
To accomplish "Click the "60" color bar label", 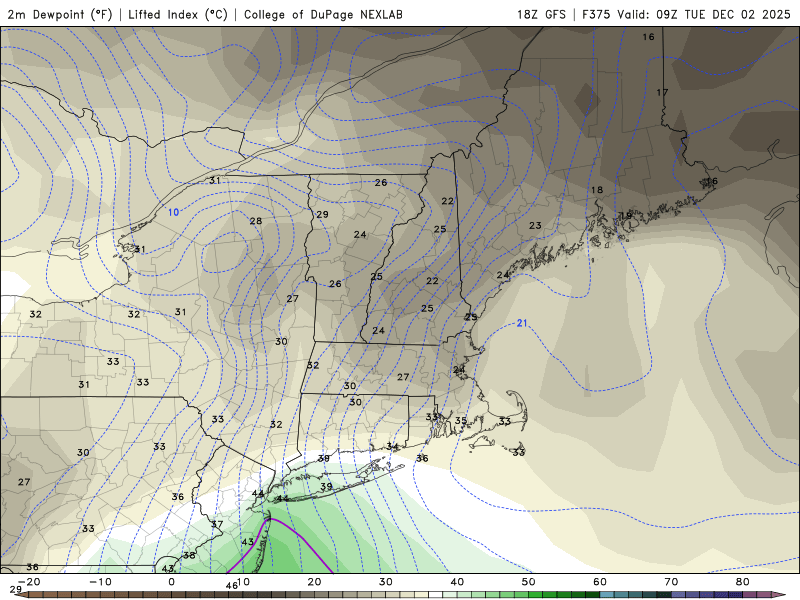I will point(600,582).
